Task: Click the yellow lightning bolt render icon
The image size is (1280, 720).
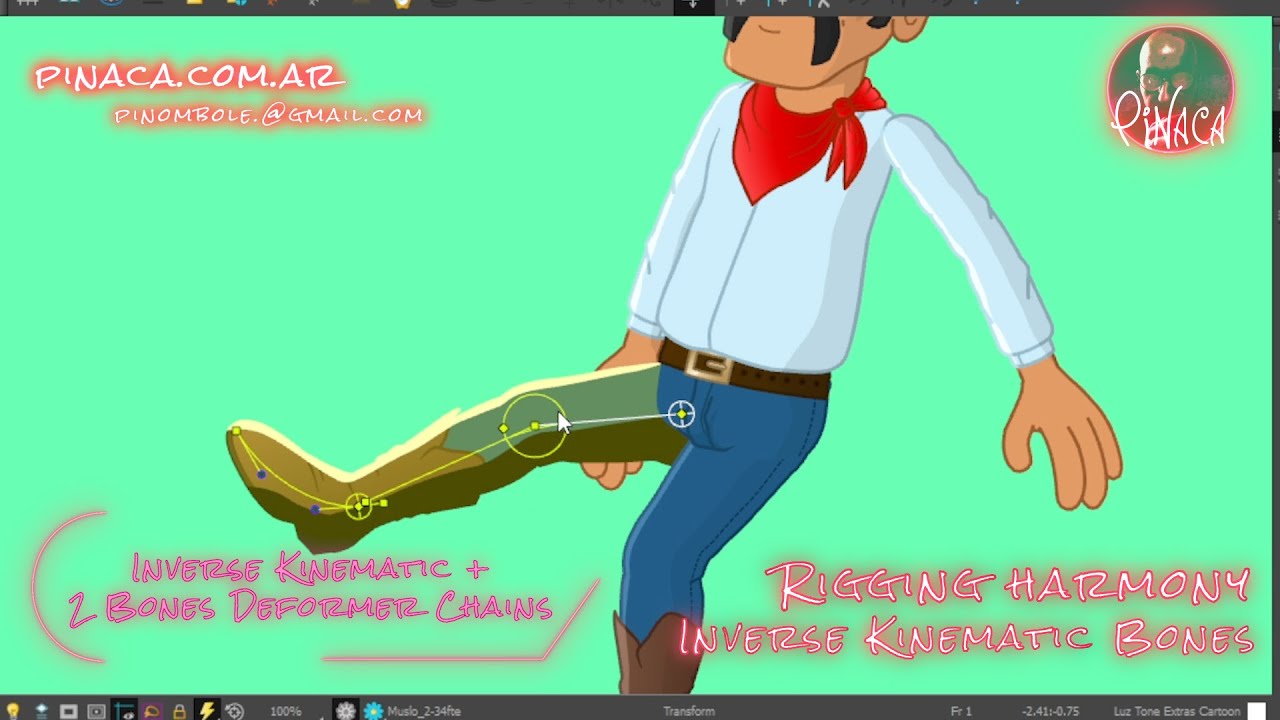Action: (207, 711)
